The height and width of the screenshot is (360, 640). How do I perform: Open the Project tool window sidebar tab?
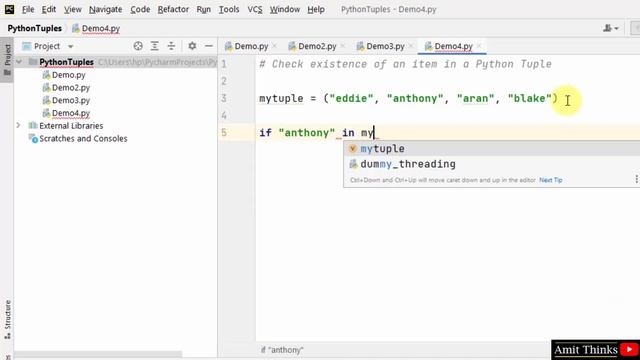7,60
